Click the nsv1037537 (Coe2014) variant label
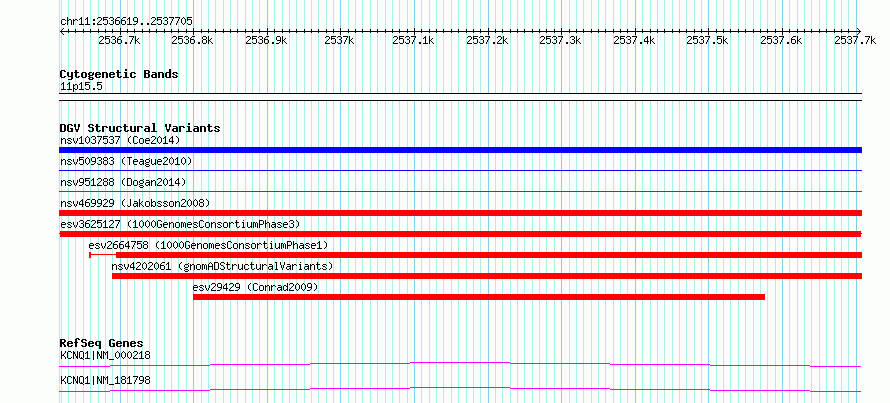890x403 pixels. [120, 140]
